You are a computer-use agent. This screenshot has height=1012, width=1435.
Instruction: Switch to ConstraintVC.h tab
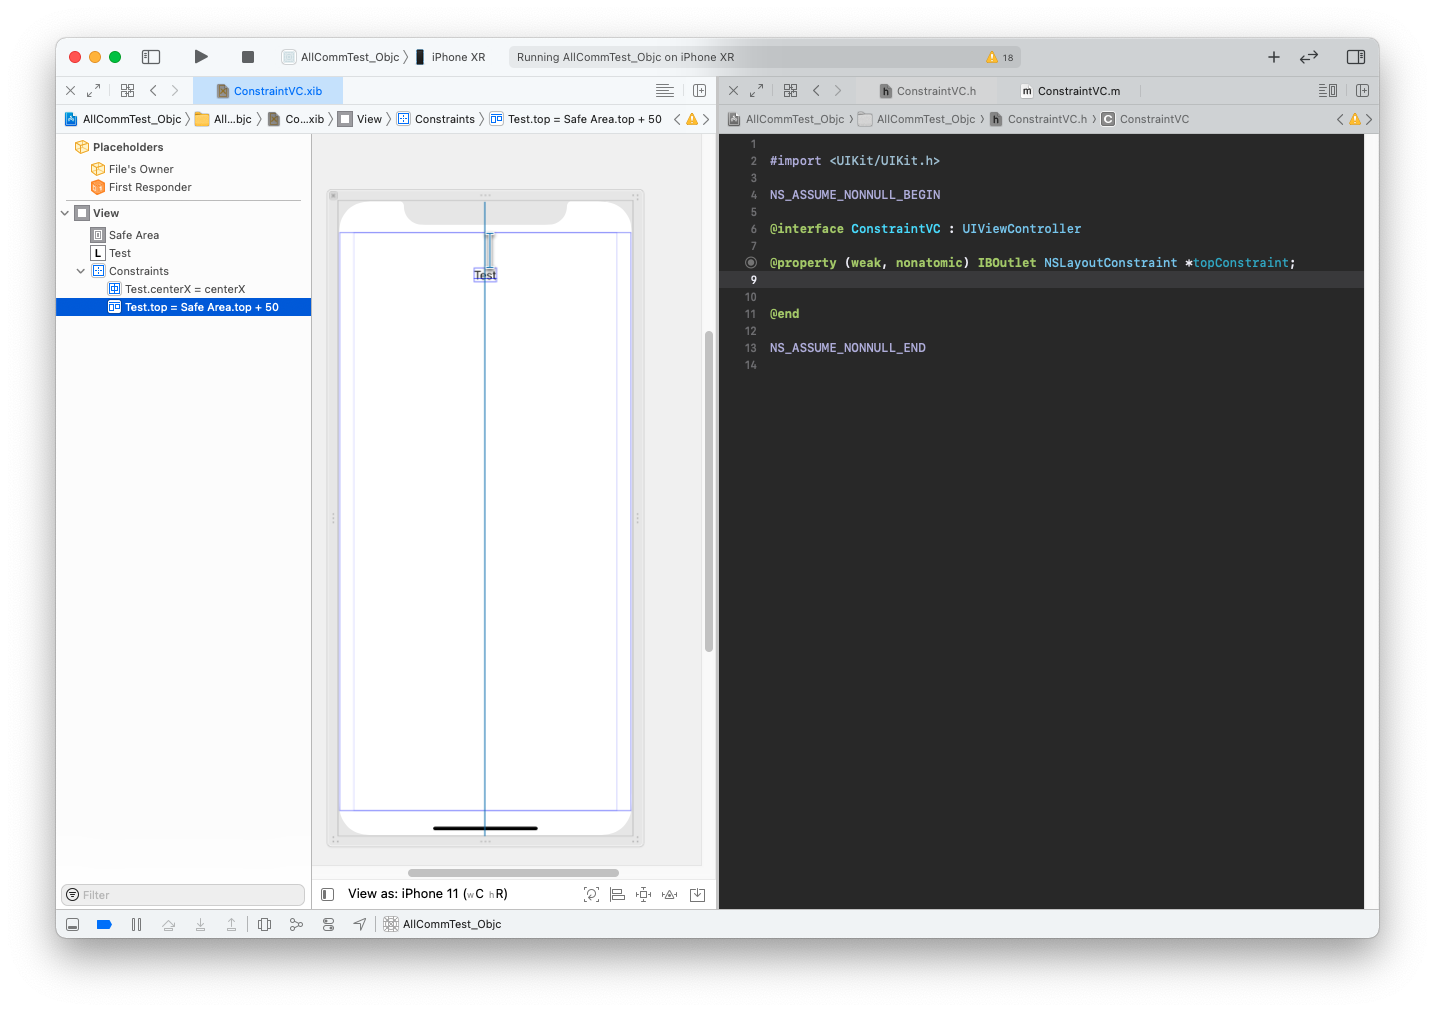pyautogui.click(x=928, y=90)
